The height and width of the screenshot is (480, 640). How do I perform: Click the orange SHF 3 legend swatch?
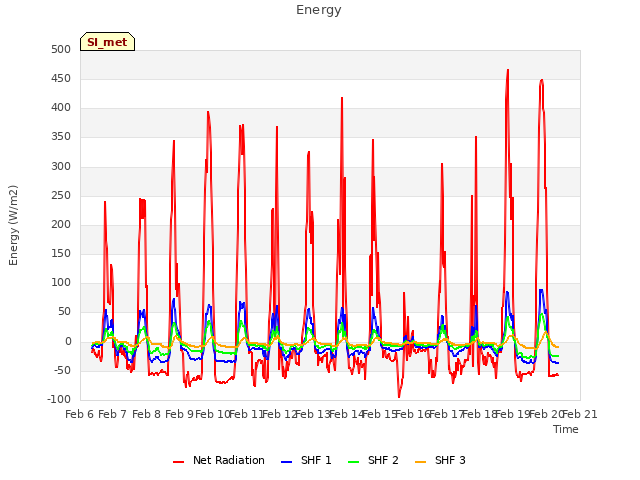pyautogui.click(x=420, y=462)
